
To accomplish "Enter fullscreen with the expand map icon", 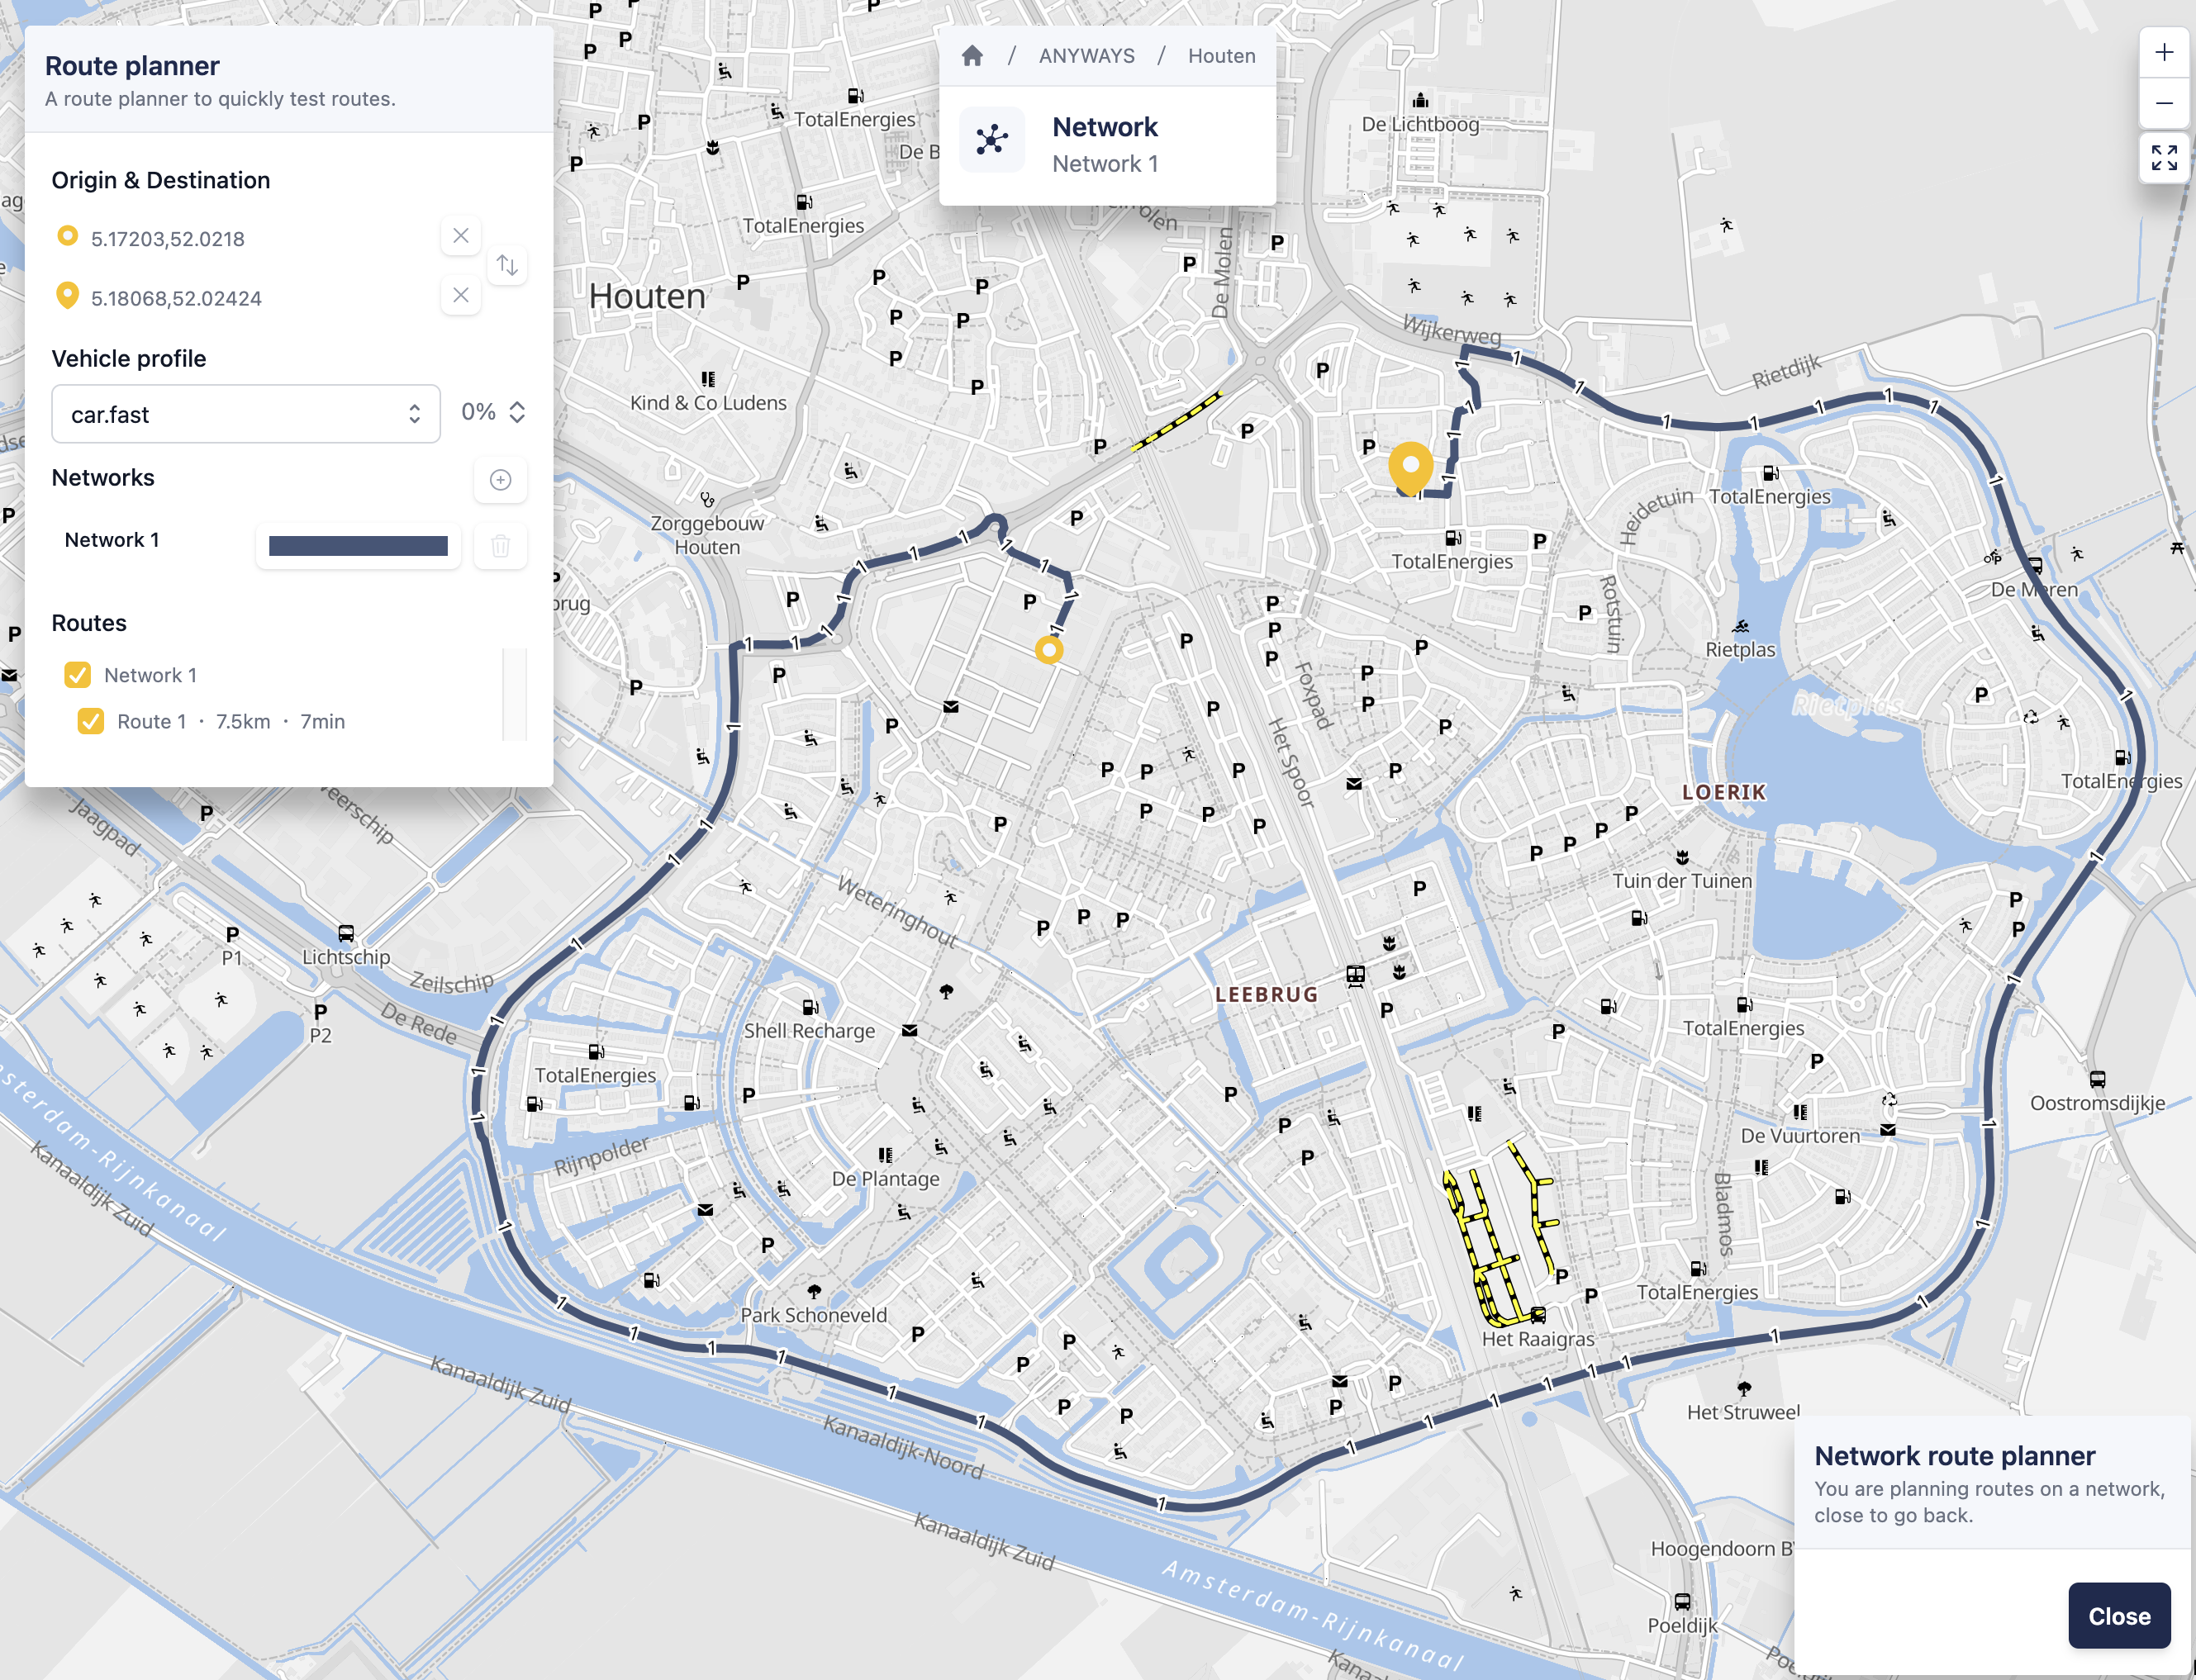I will tap(2165, 158).
